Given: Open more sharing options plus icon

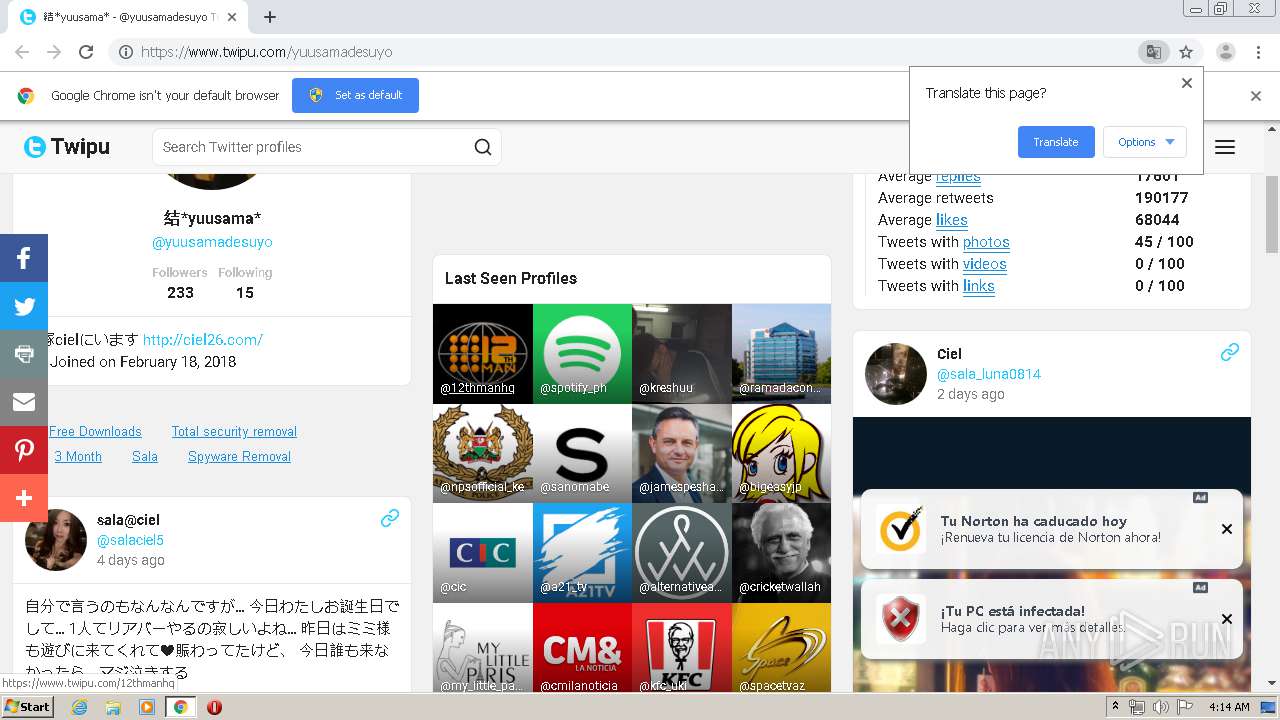Looking at the screenshot, I should tap(24, 498).
